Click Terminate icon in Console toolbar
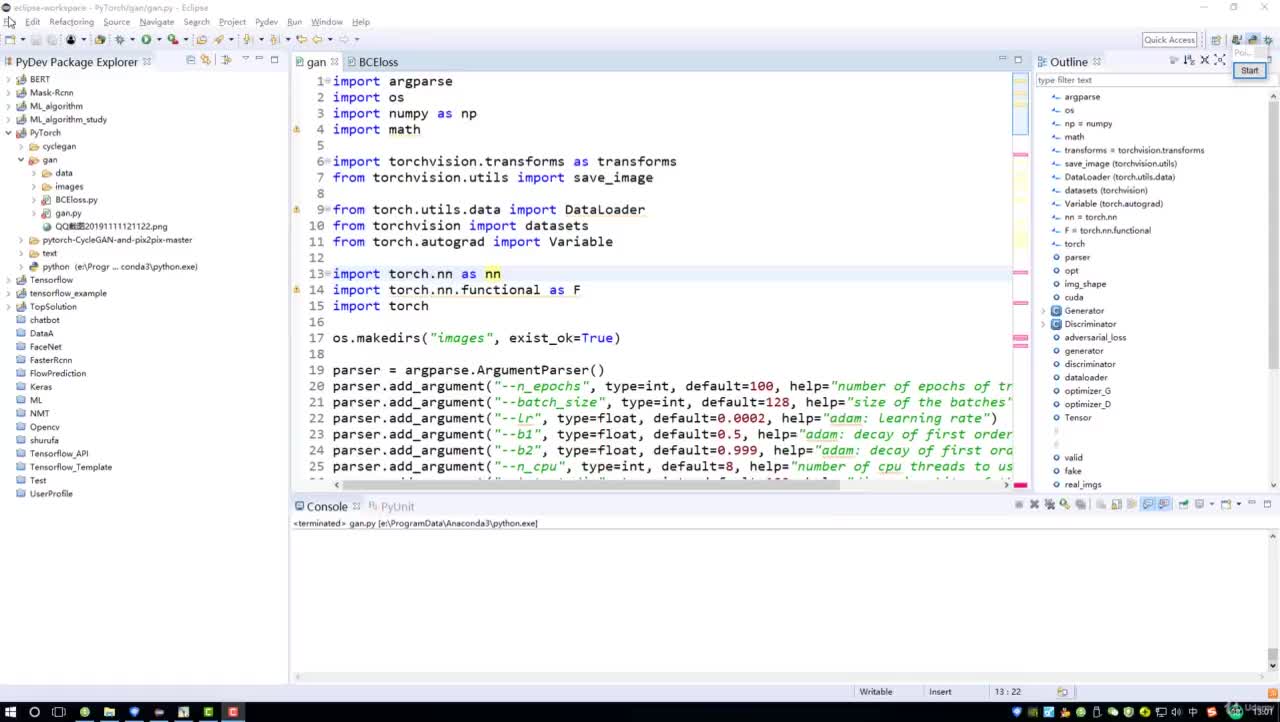Viewport: 1280px width, 722px height. pos(1019,505)
